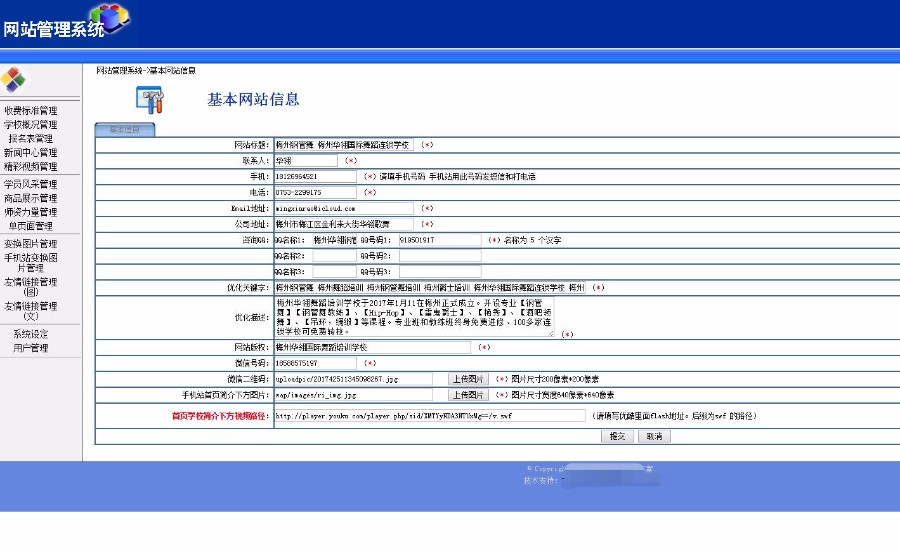Switch to the 基本信息 tab
The height and width of the screenshot is (551, 900).
[x=125, y=130]
